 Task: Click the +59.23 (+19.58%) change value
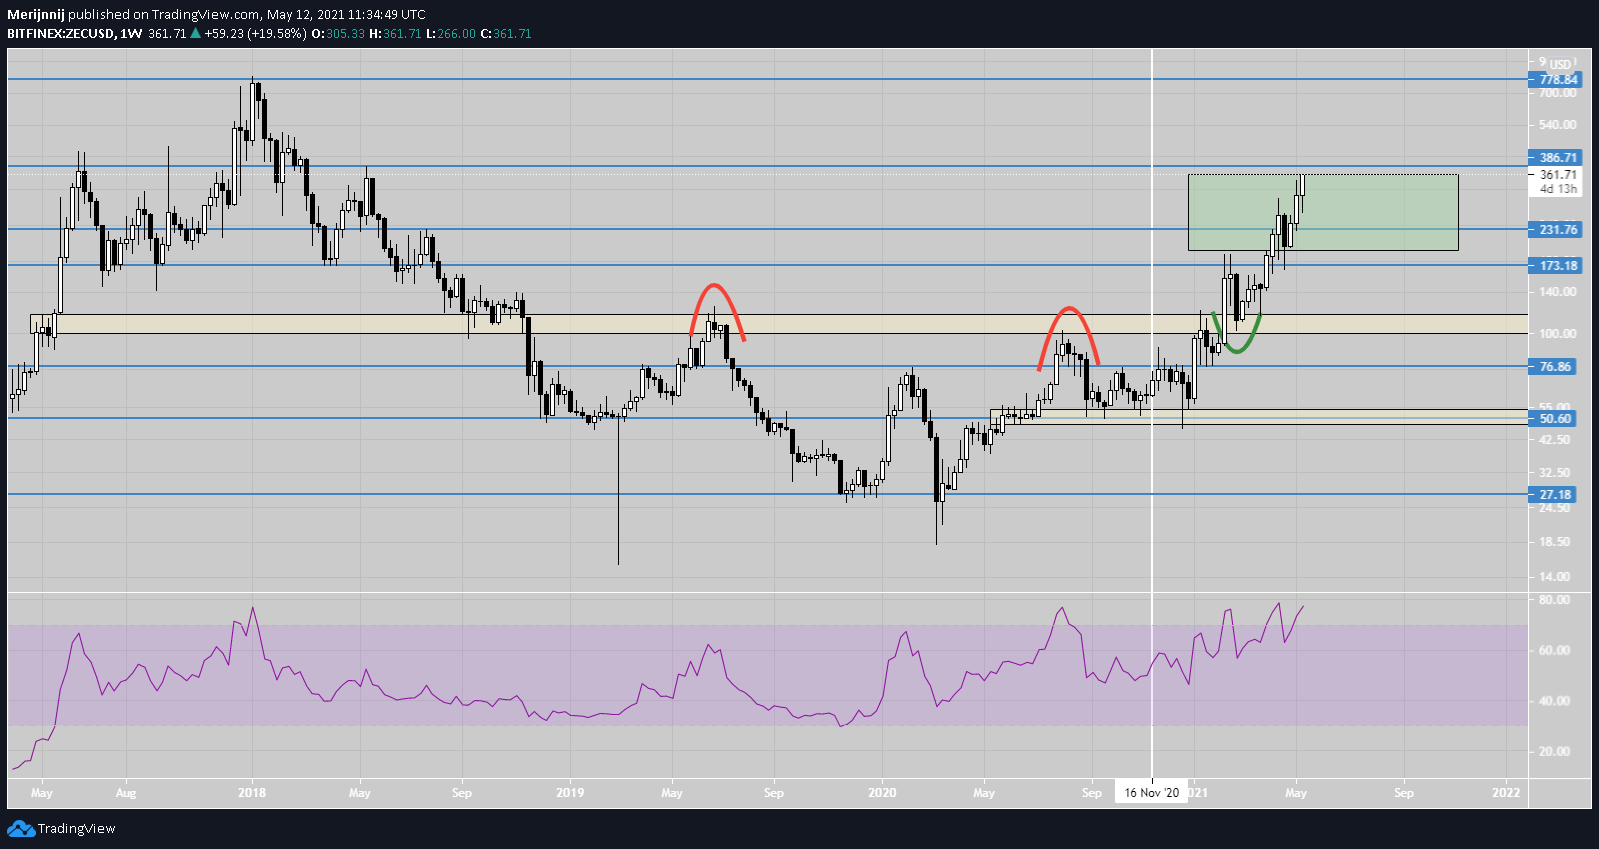[254, 33]
